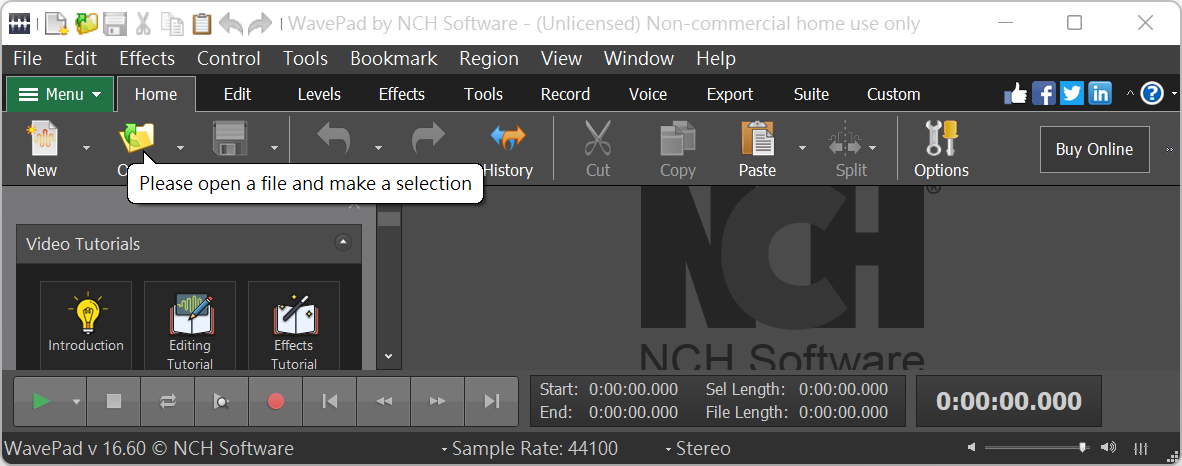The image size is (1182, 466).
Task: Click the Stop playback button
Action: (113, 401)
